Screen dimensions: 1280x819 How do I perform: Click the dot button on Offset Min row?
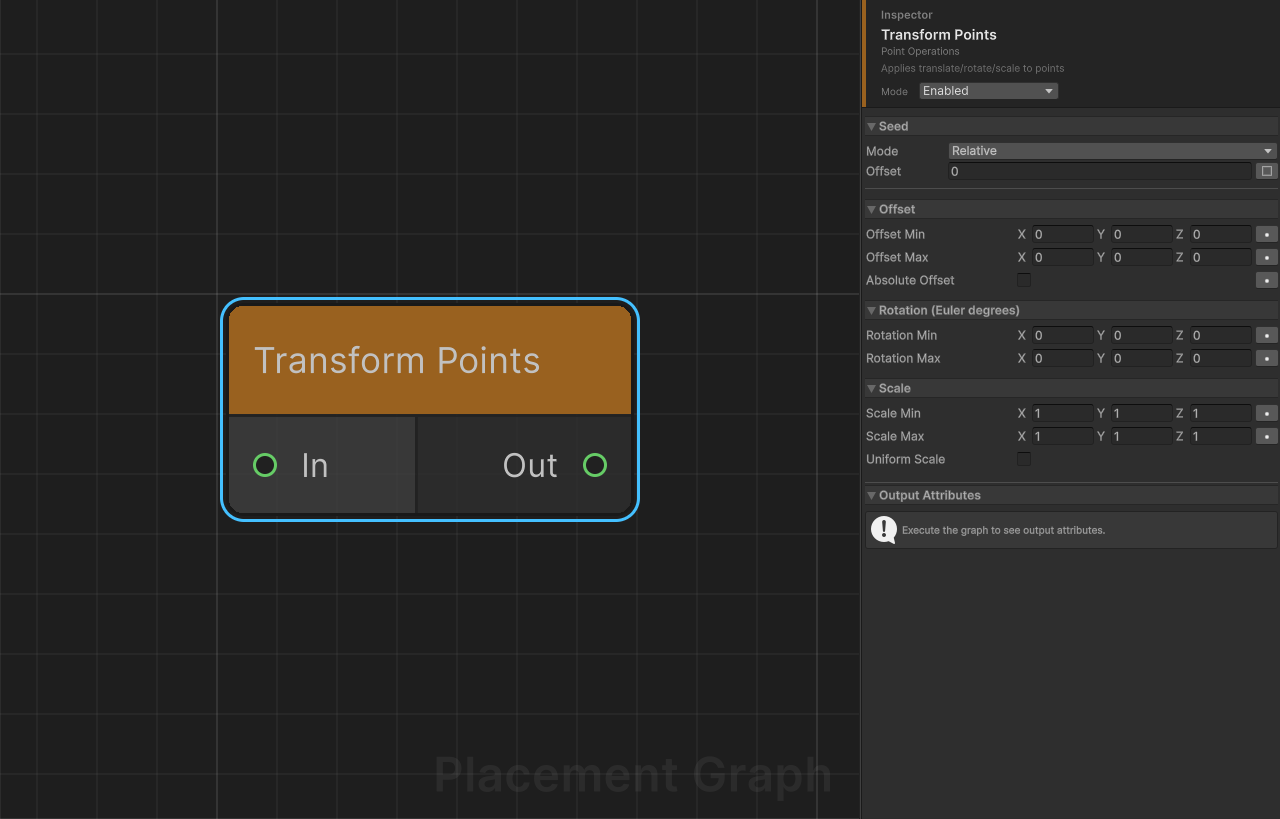coord(1267,234)
